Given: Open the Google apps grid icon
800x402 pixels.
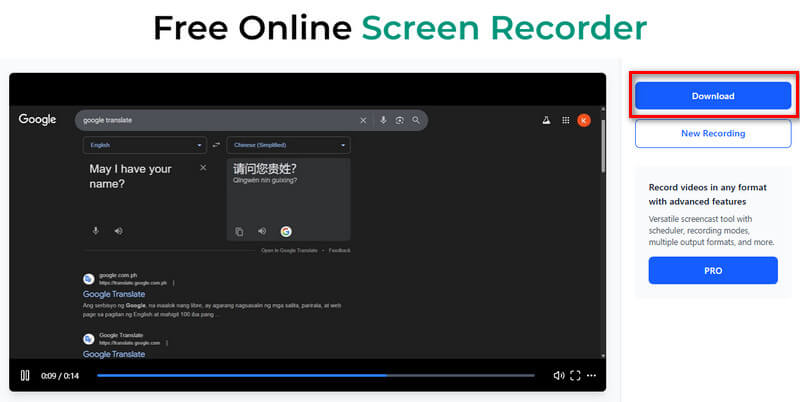Looking at the screenshot, I should pyautogui.click(x=565, y=120).
